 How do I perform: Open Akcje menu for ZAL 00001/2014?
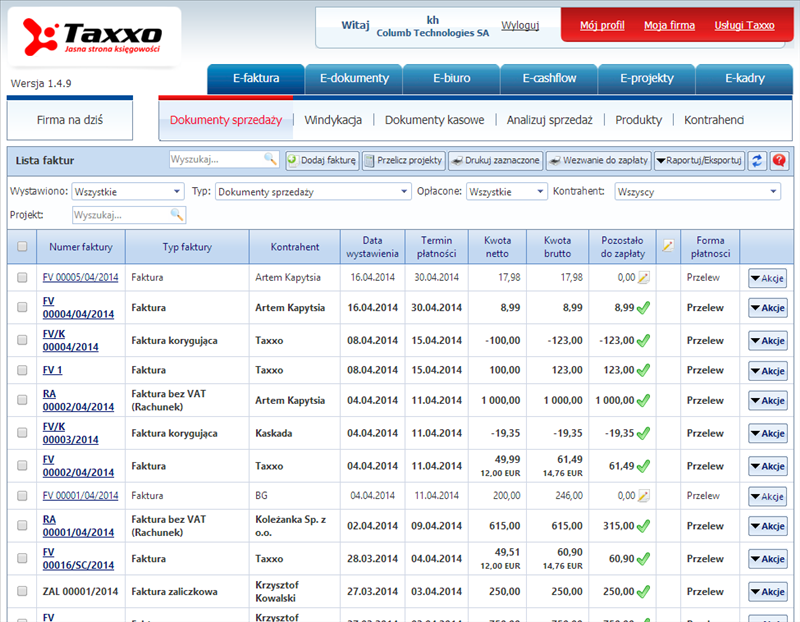pos(767,592)
